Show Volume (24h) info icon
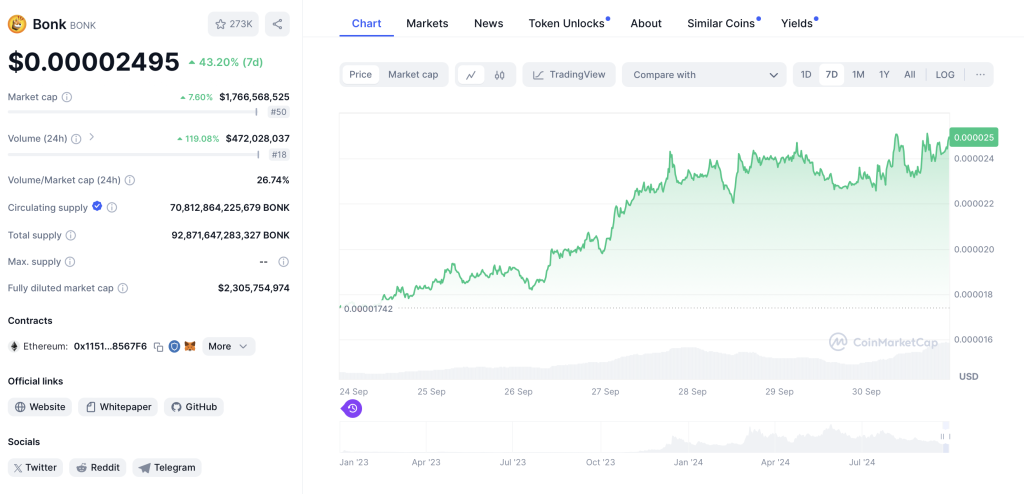This screenshot has height=494, width=1024. click(76, 139)
